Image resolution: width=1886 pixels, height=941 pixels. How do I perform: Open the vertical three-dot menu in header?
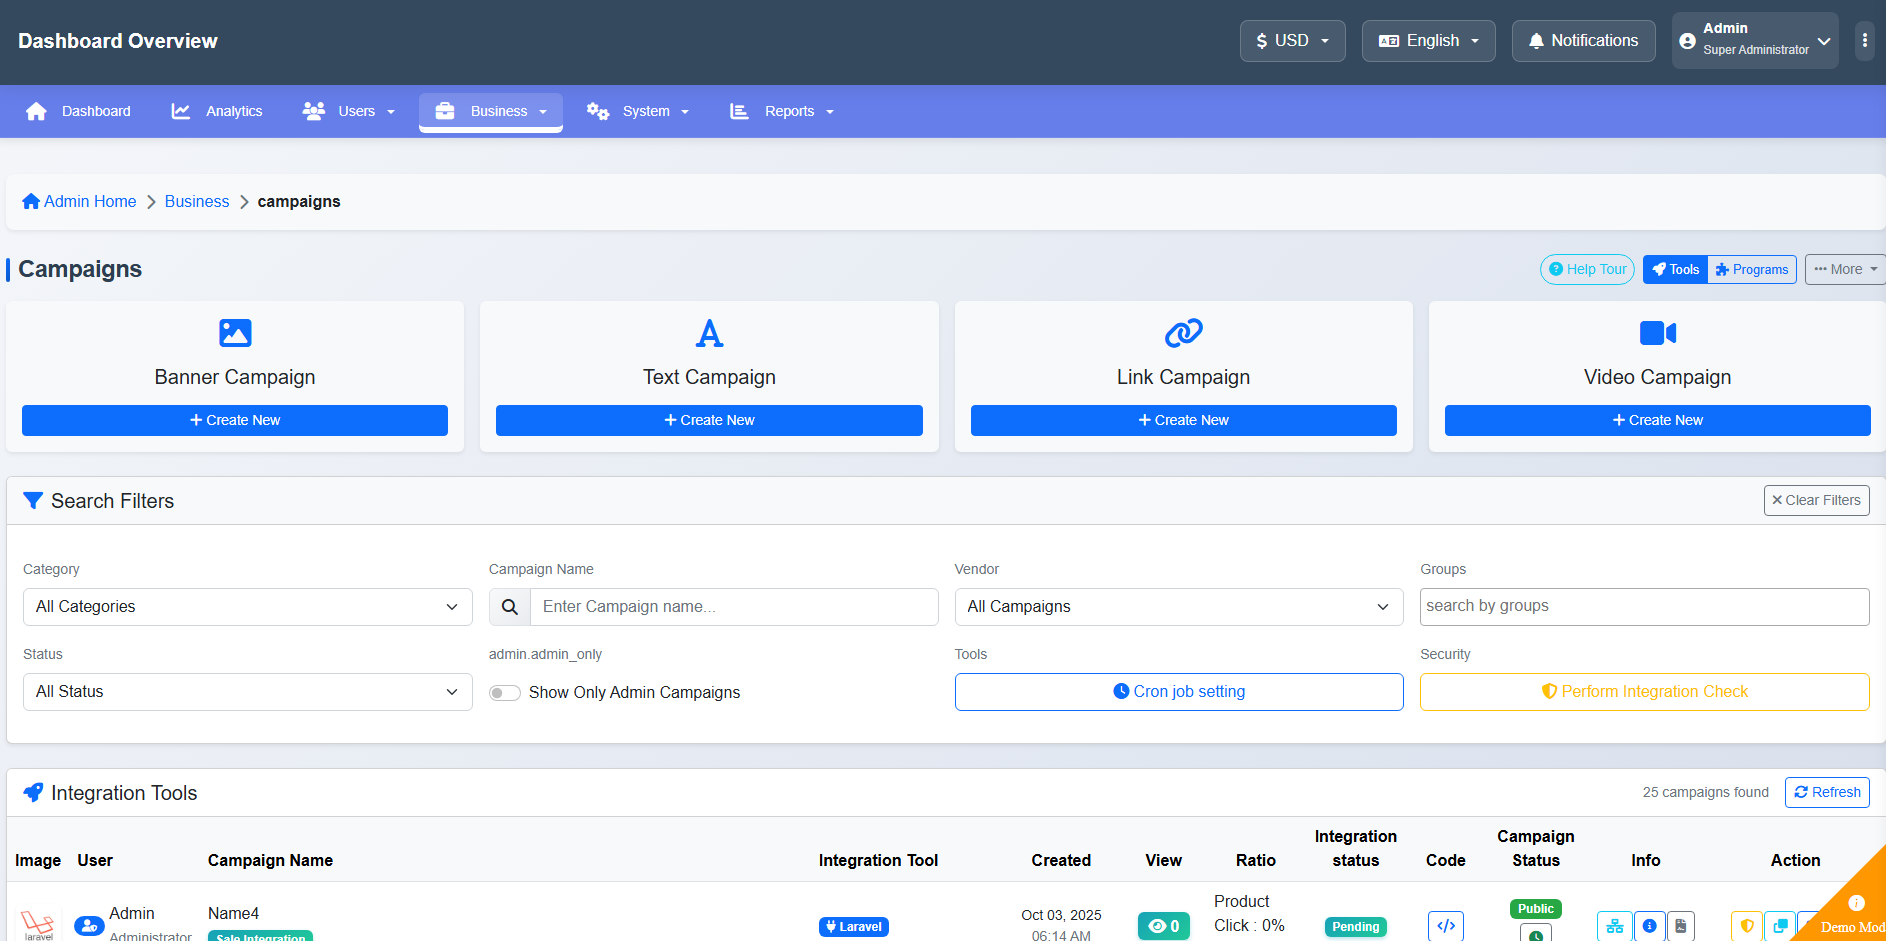coord(1865,41)
